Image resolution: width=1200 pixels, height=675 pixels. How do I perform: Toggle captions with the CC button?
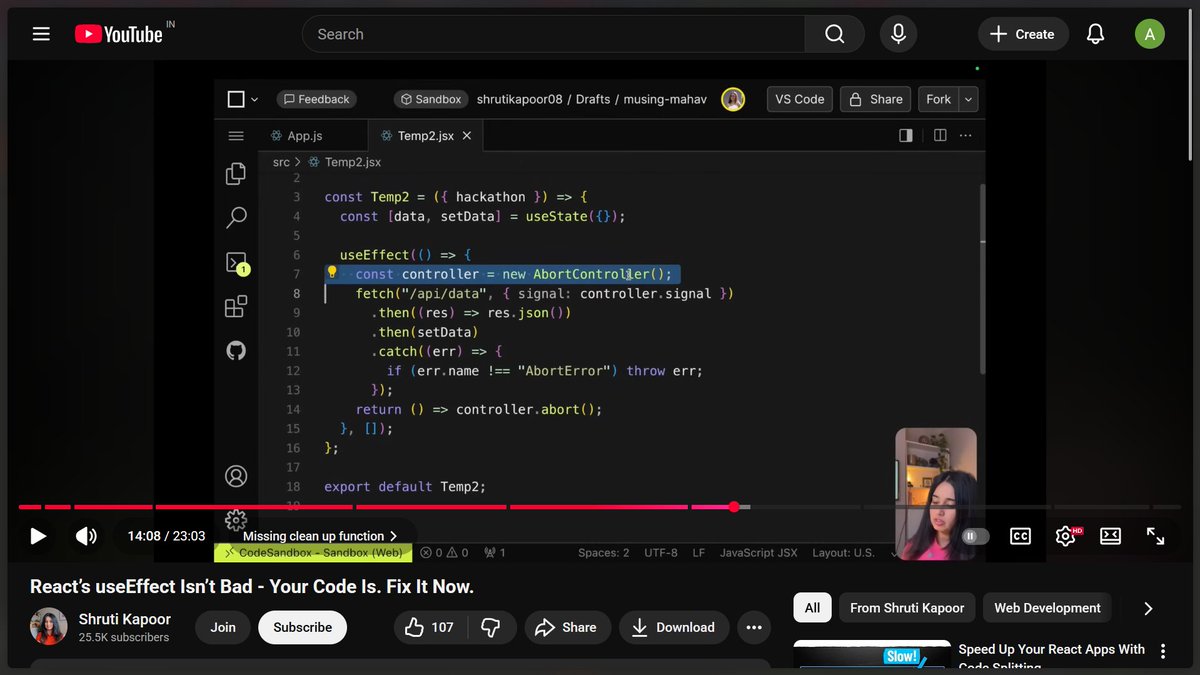pos(1020,536)
